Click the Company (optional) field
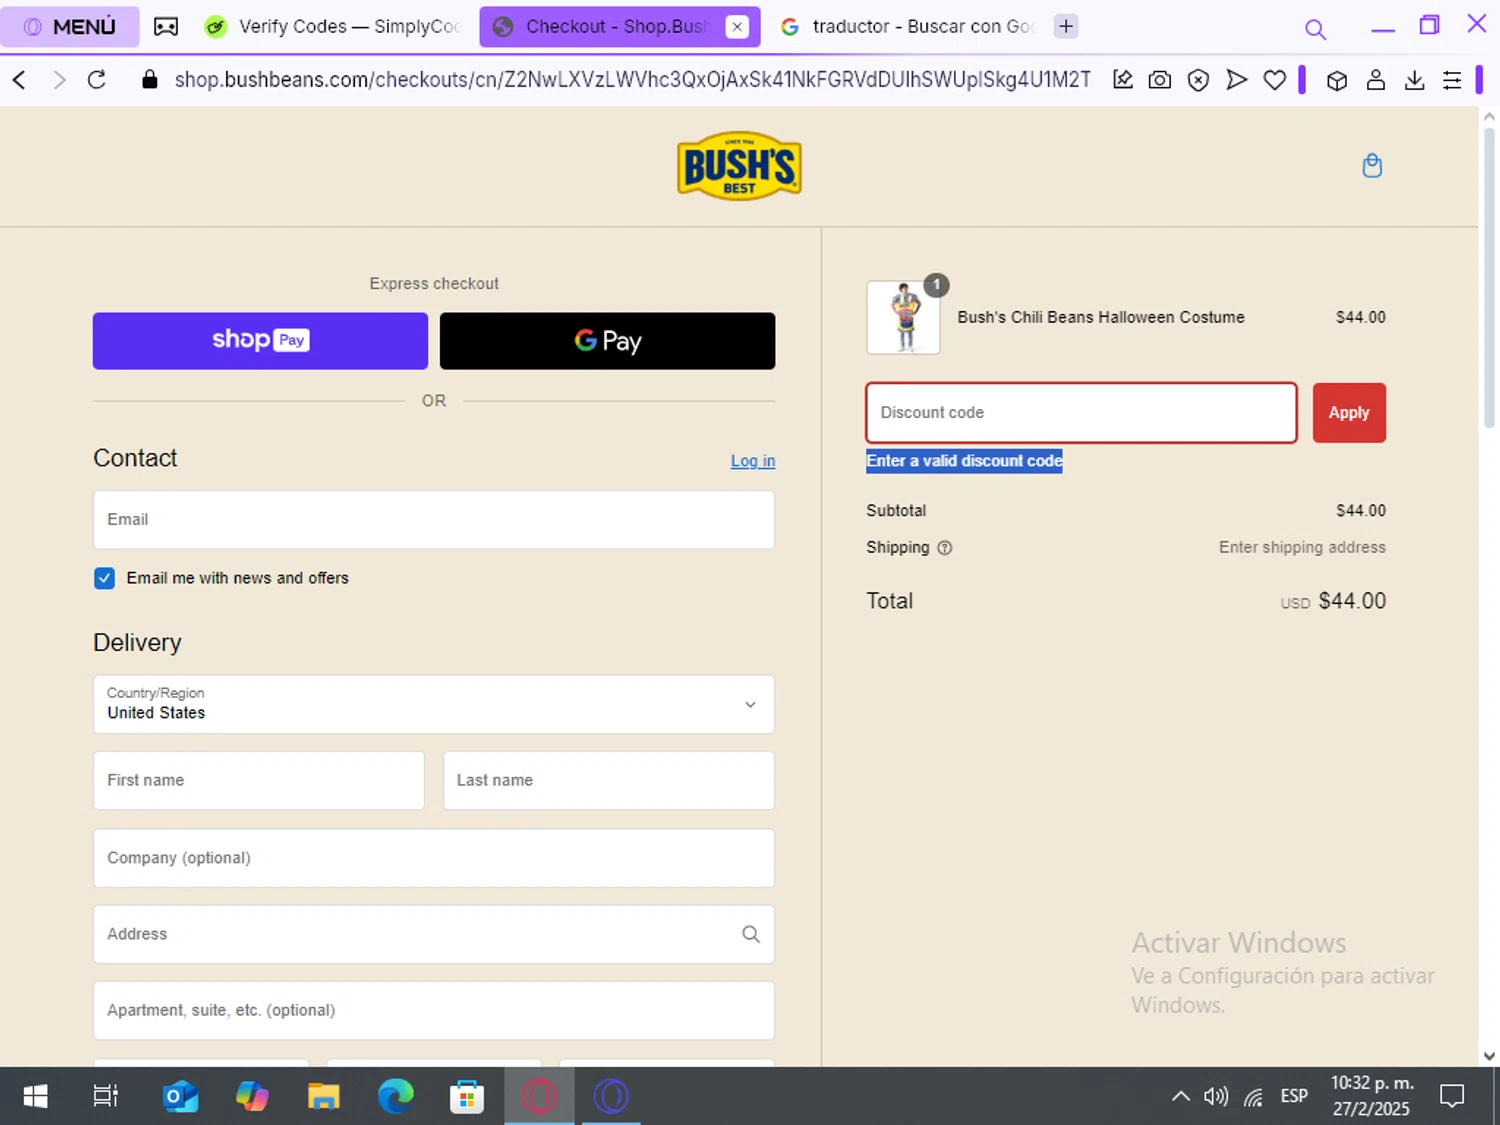The width and height of the screenshot is (1500, 1125). (x=434, y=858)
